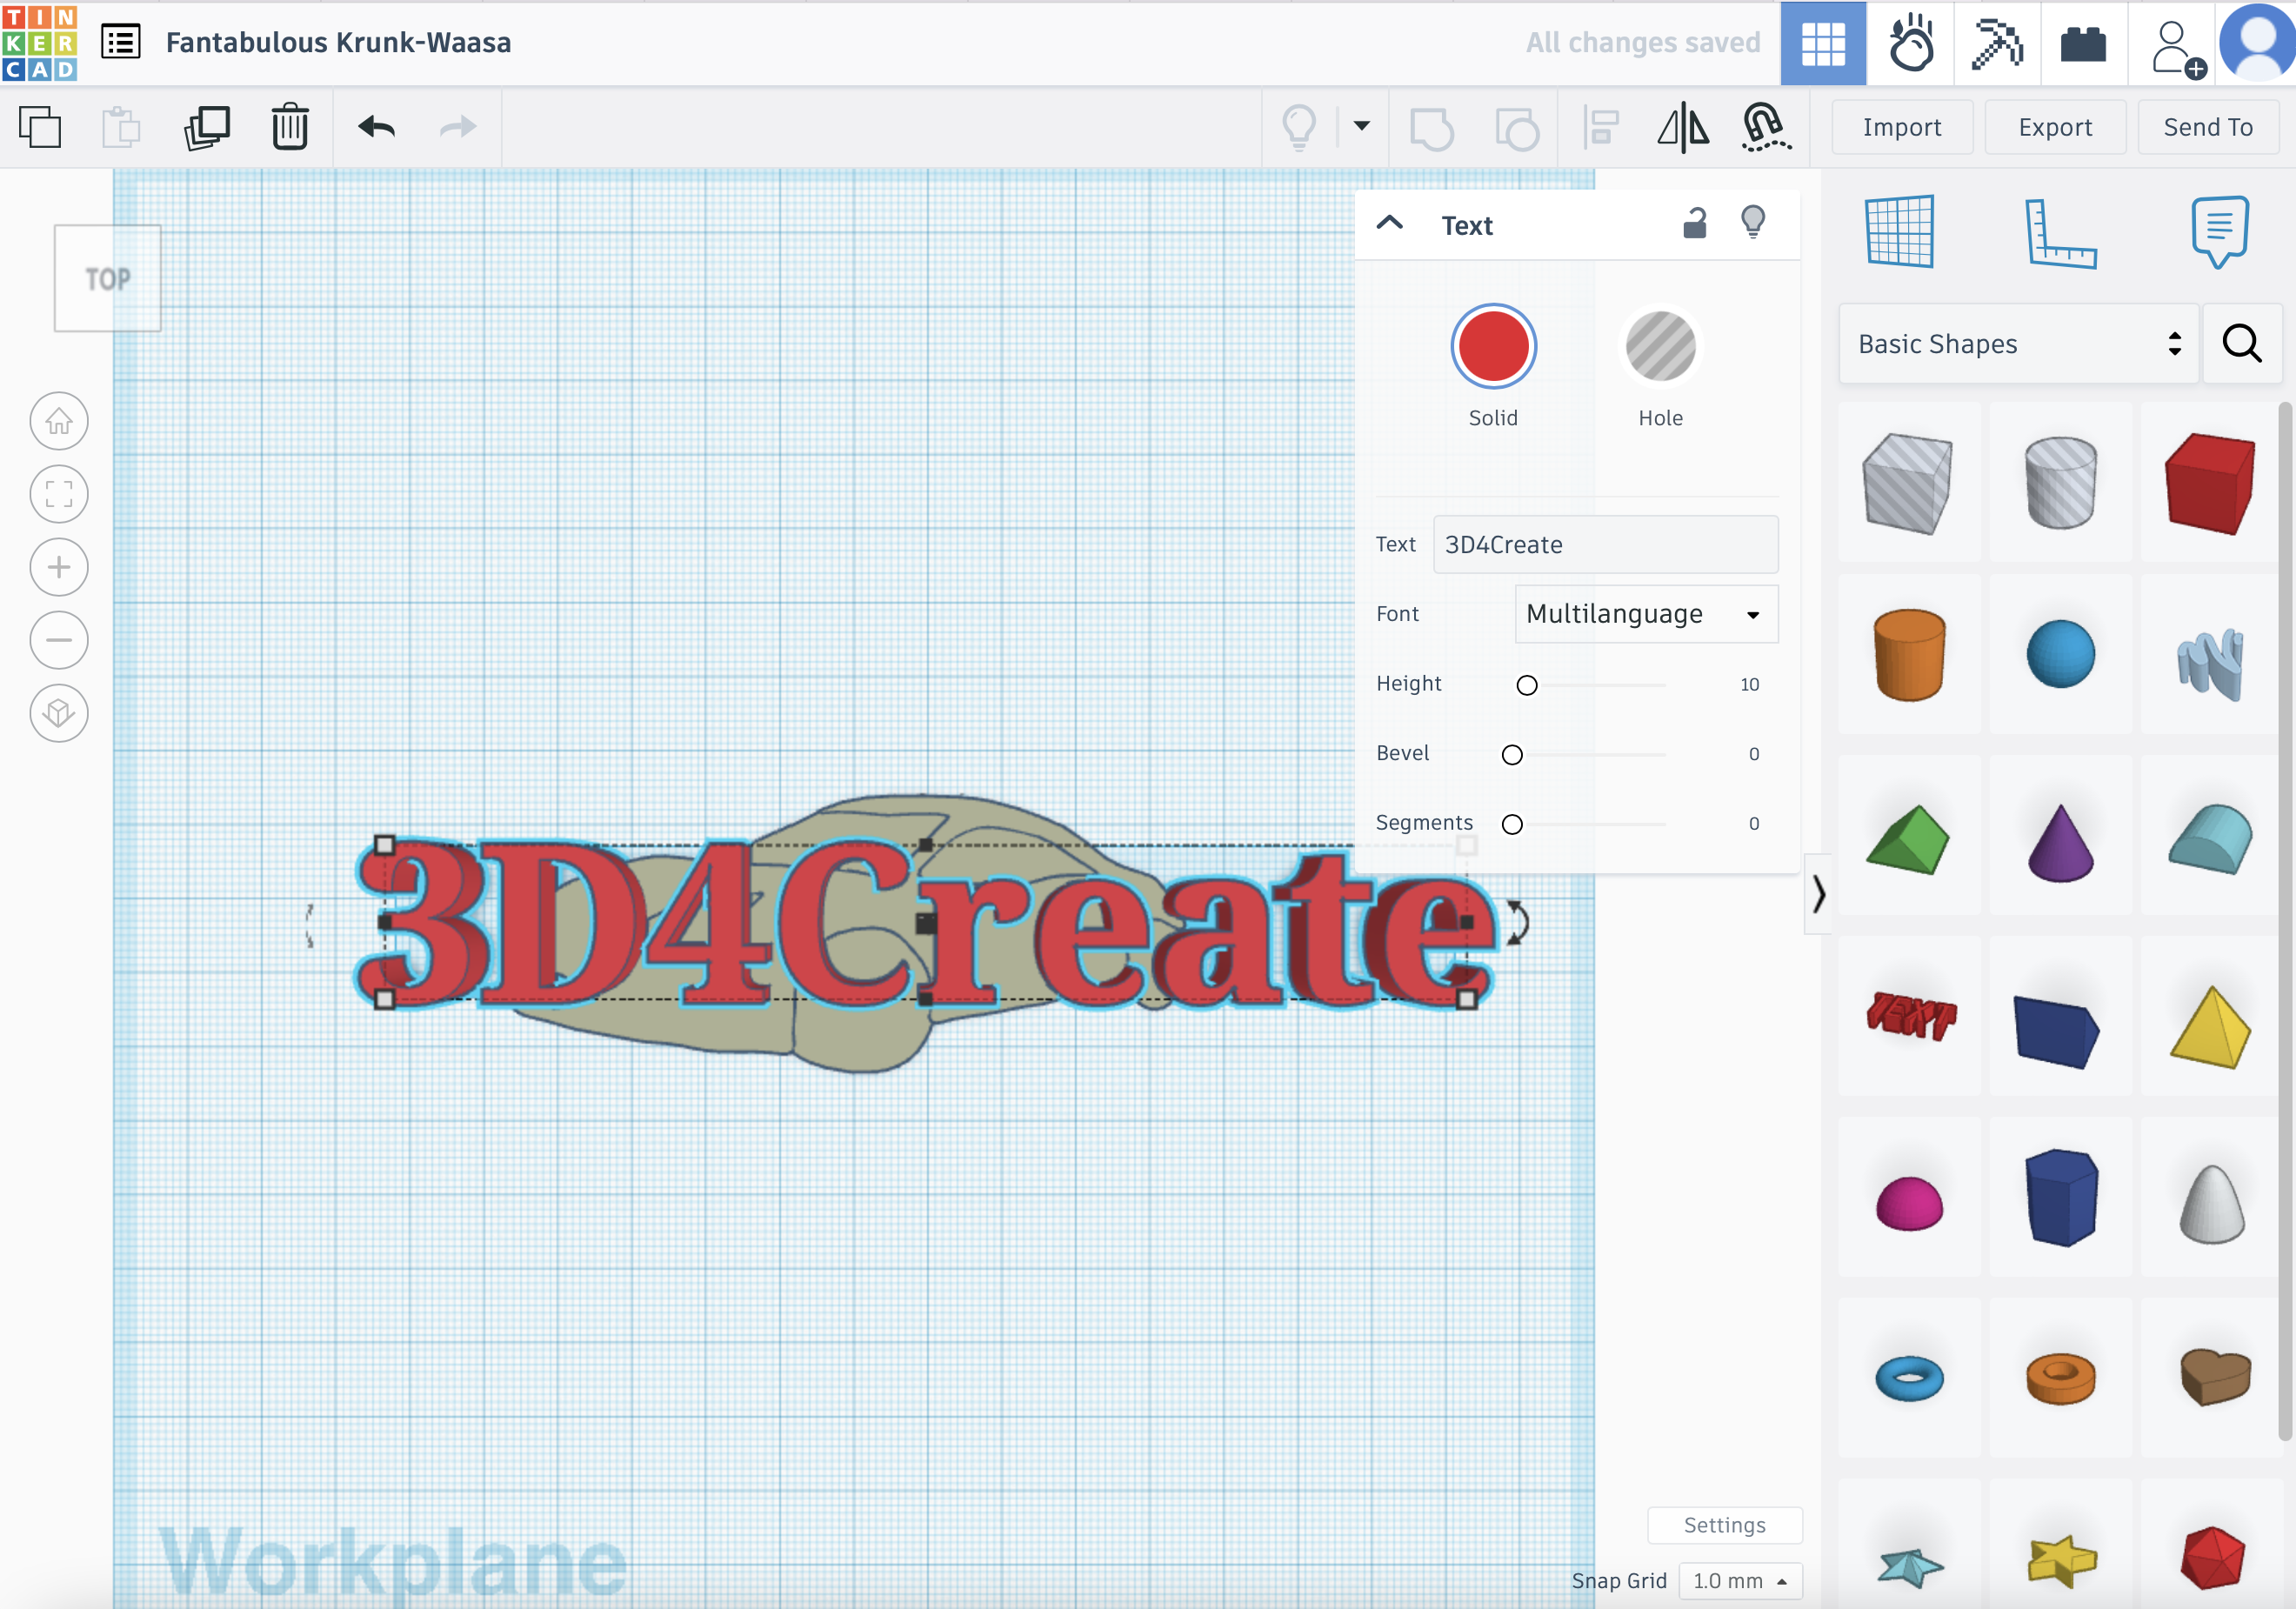Select the Solid shape mode
2296x1609 pixels.
coord(1492,347)
